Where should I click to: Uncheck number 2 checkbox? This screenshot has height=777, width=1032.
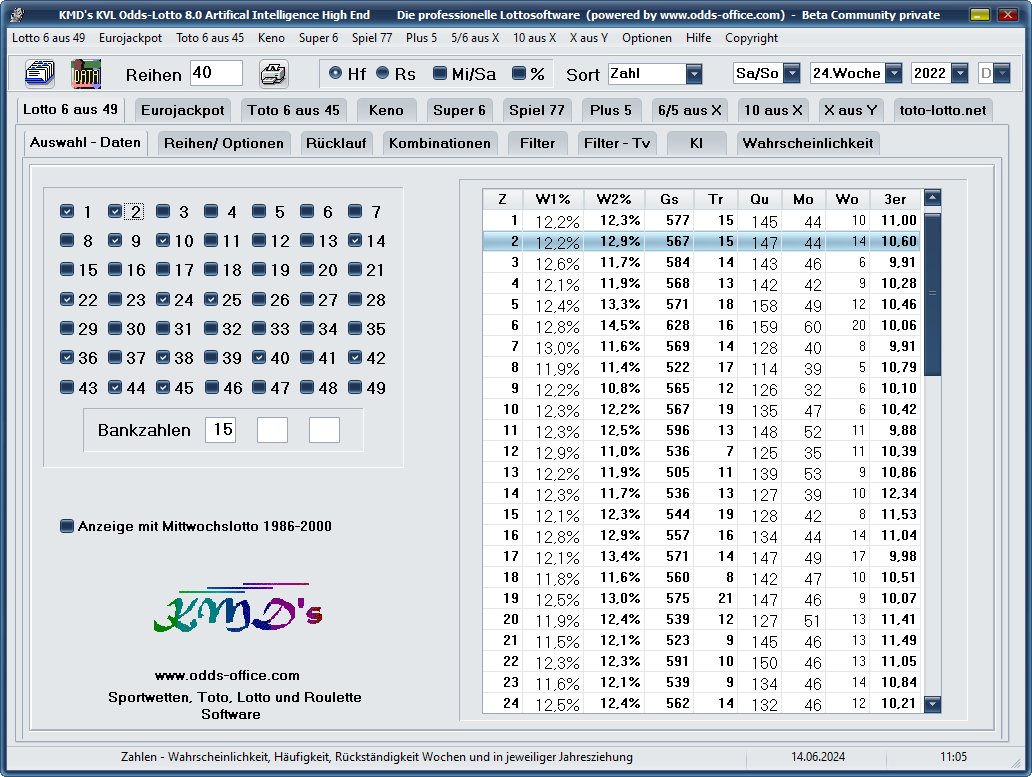tap(115, 211)
